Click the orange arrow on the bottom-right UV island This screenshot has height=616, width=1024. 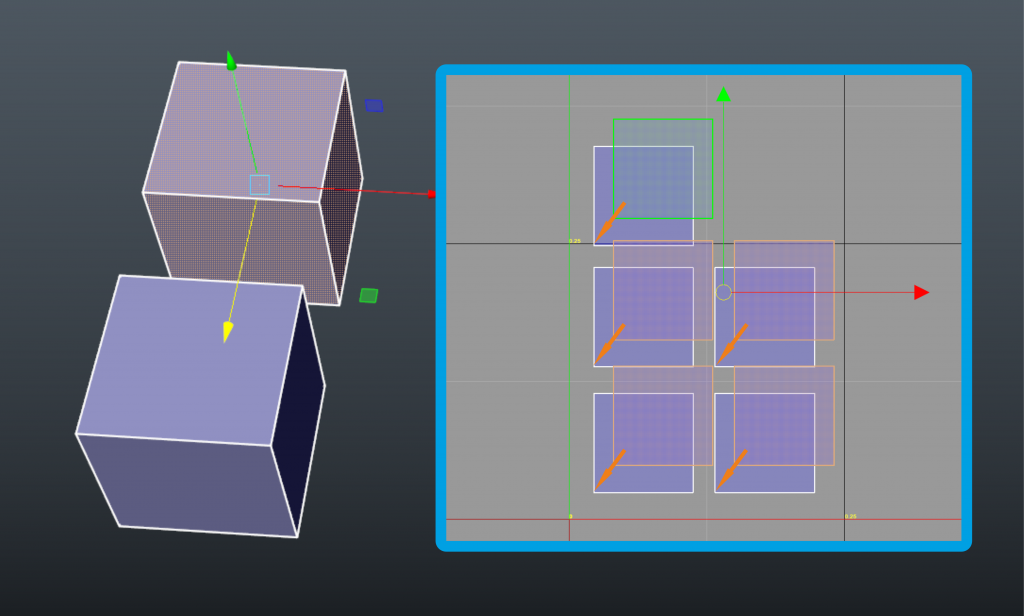(x=731, y=469)
